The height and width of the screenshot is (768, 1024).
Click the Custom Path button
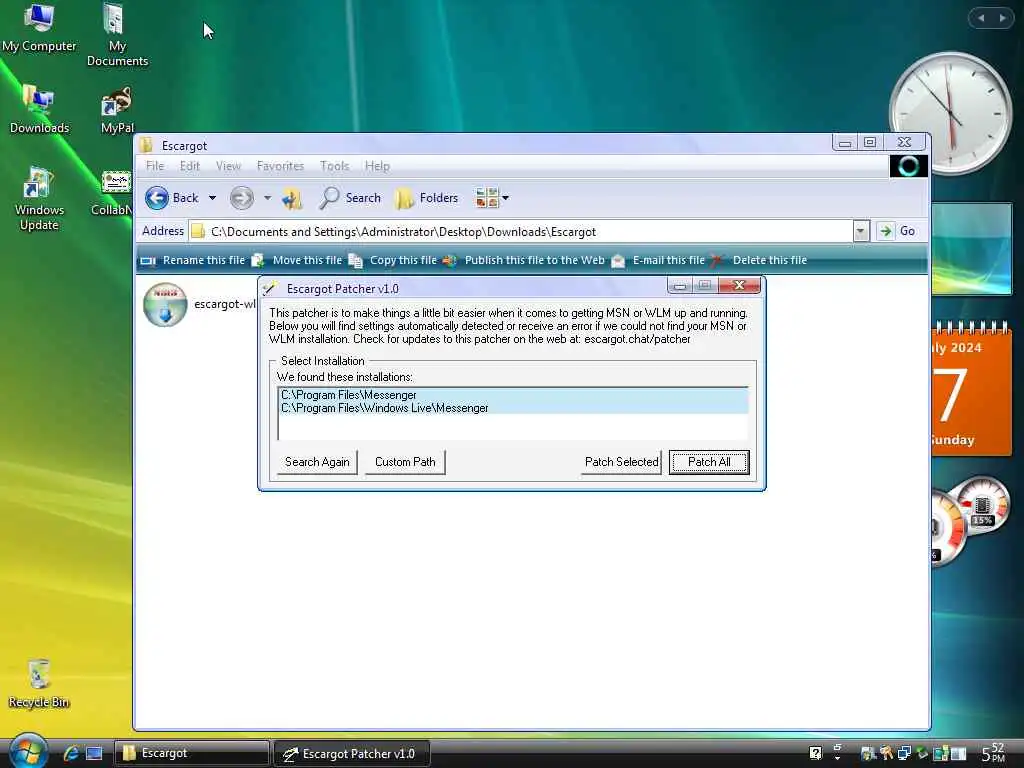pyautogui.click(x=405, y=462)
